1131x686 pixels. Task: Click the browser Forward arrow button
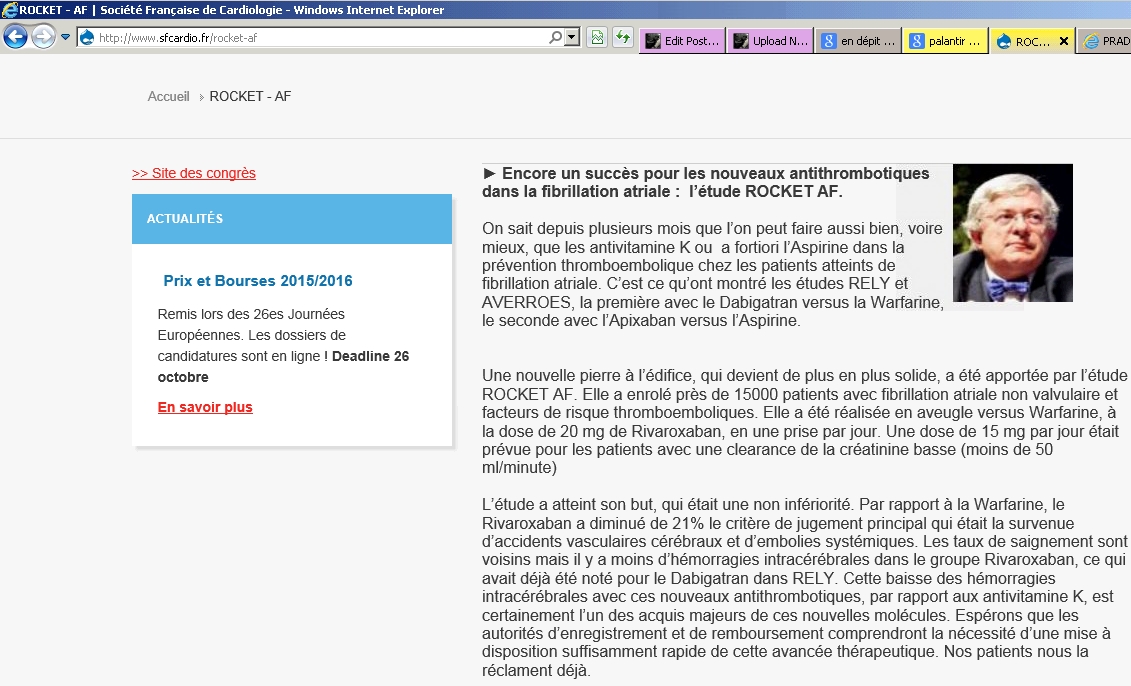coord(43,37)
